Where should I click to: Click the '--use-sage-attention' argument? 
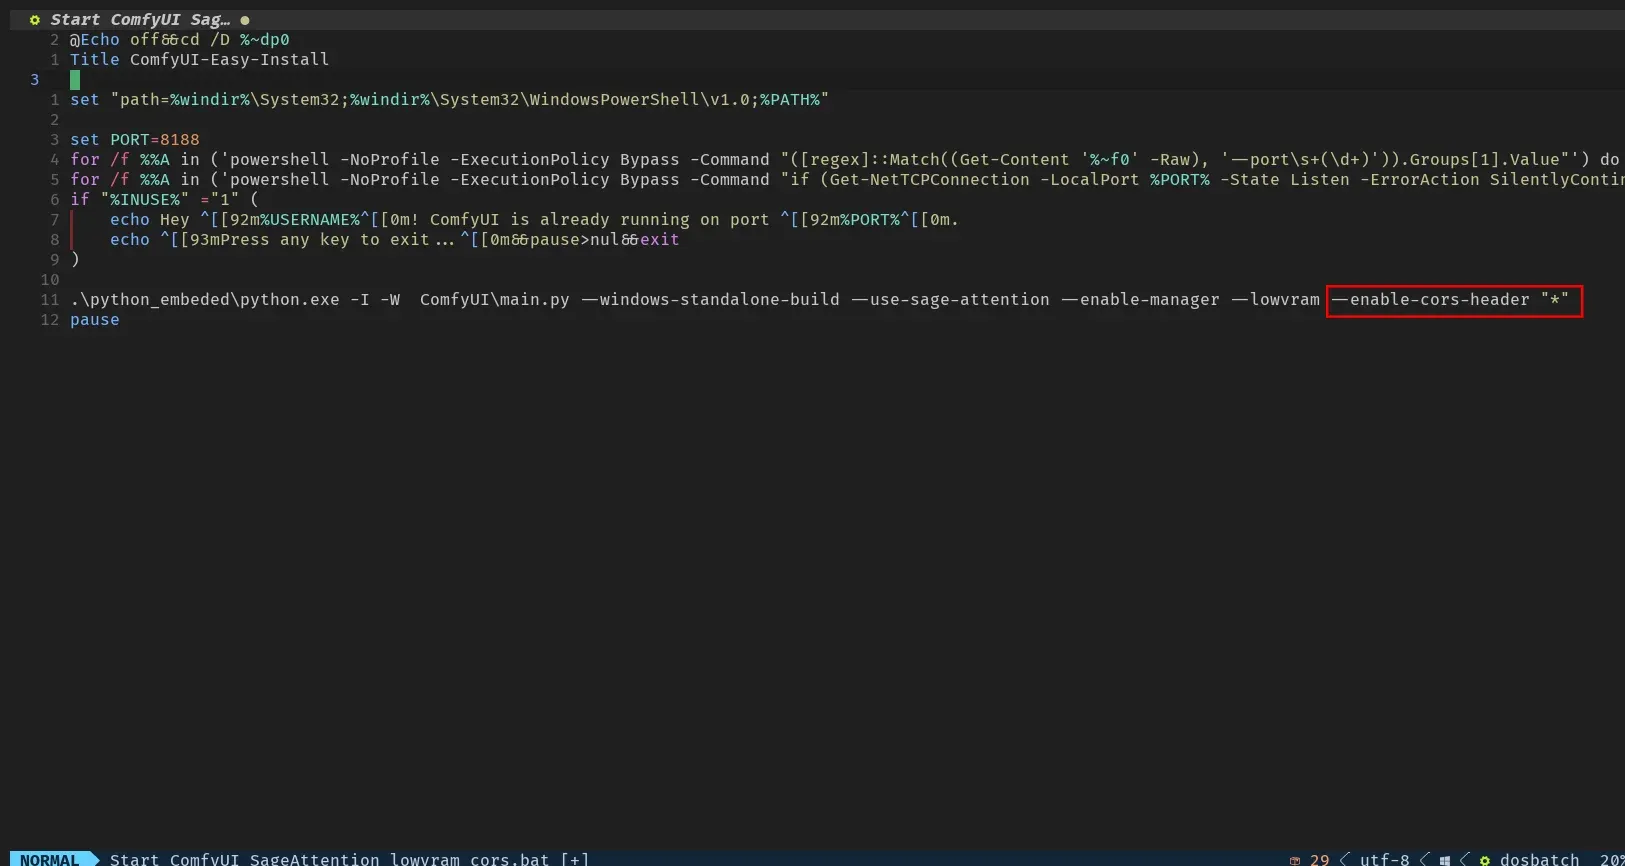pyautogui.click(x=950, y=300)
